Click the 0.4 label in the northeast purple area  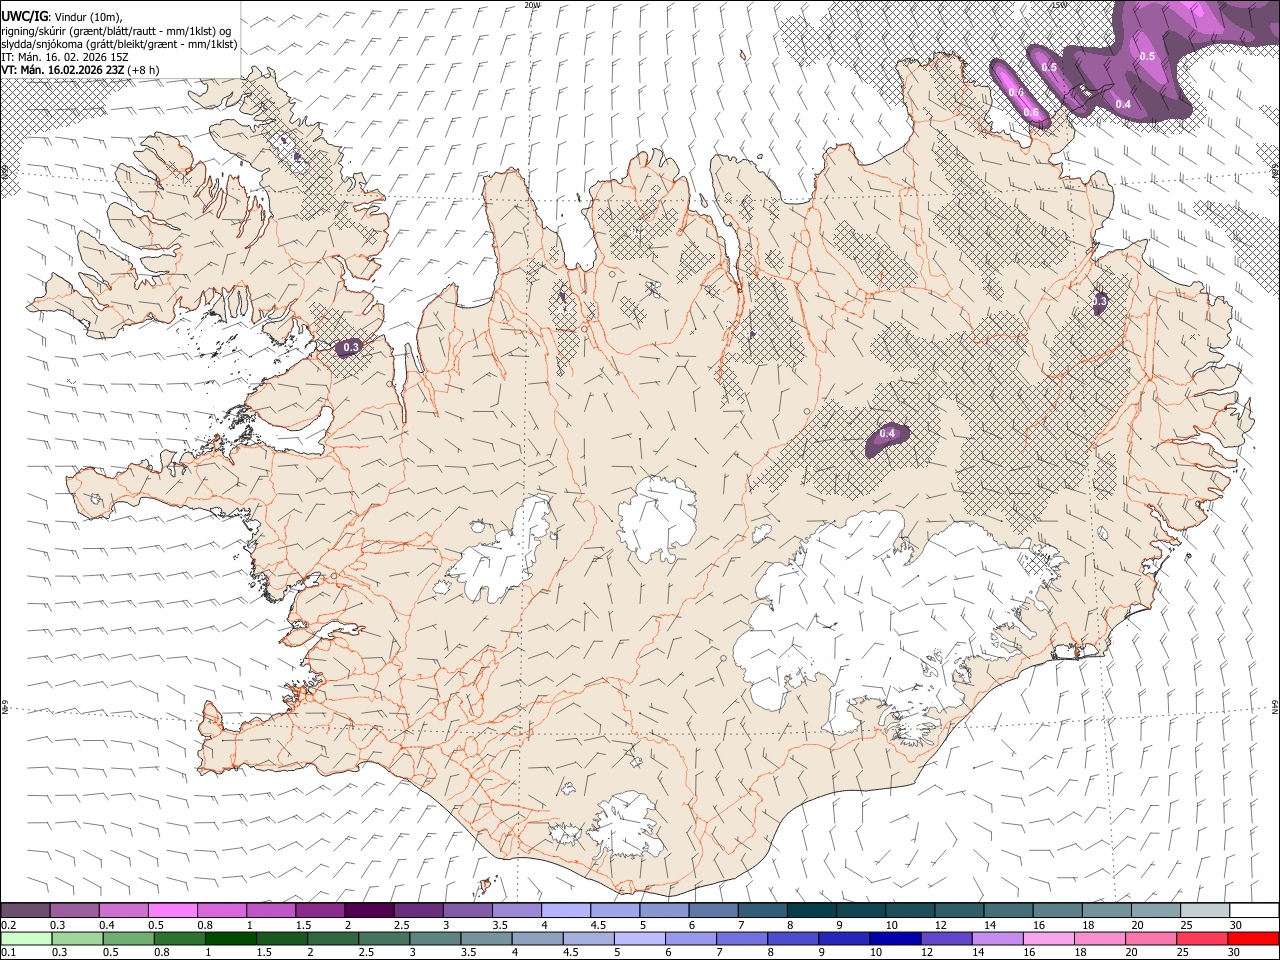[x=1123, y=104]
